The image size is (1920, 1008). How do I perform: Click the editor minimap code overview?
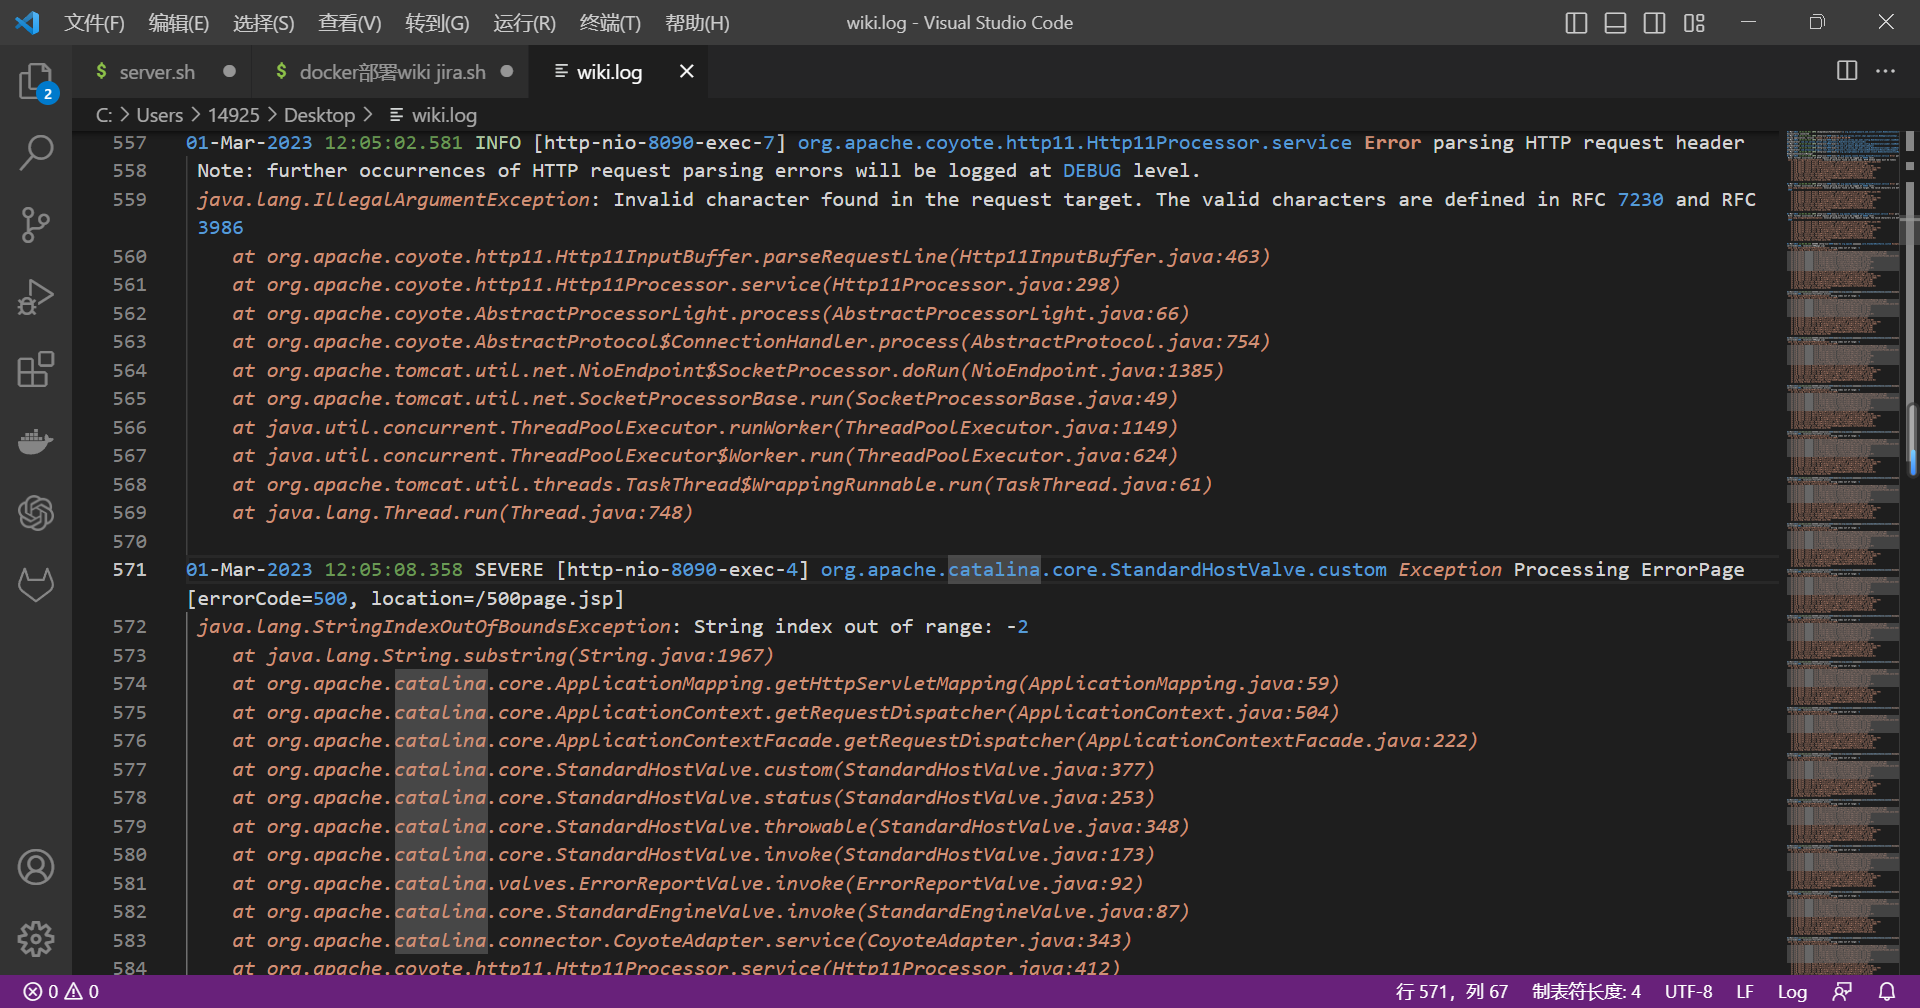(1843, 552)
